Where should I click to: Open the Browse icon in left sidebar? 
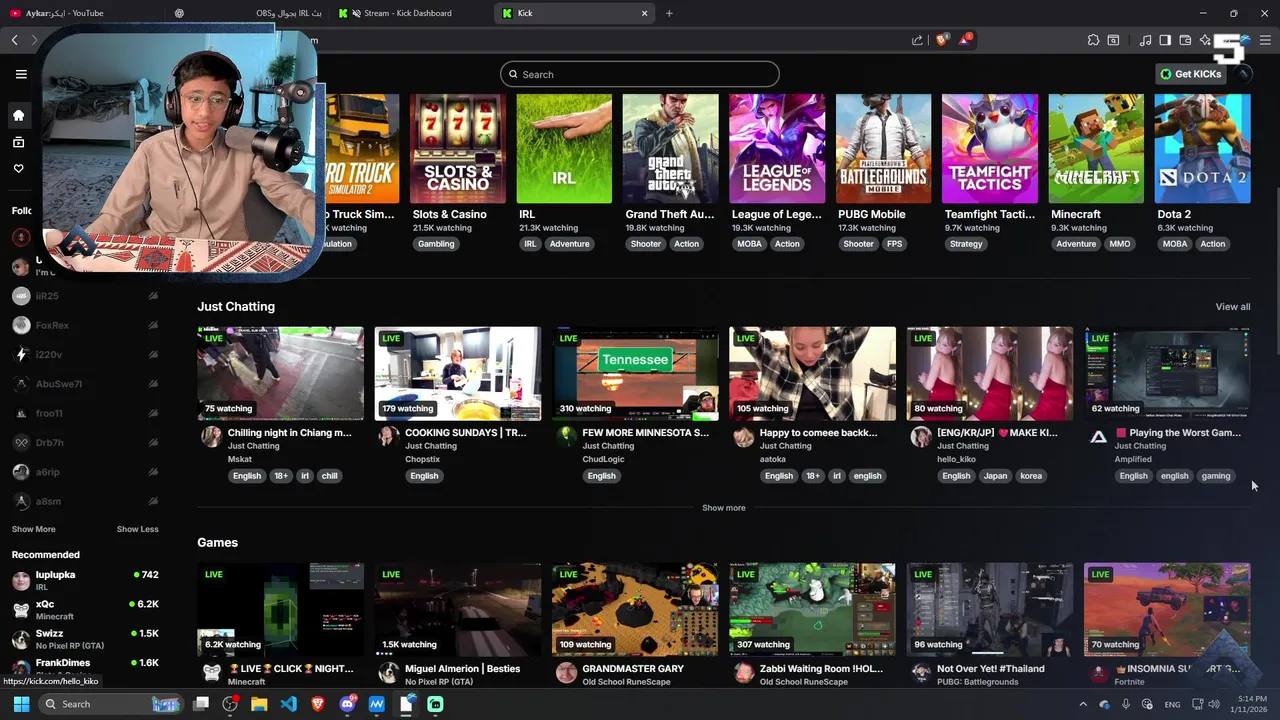18,143
